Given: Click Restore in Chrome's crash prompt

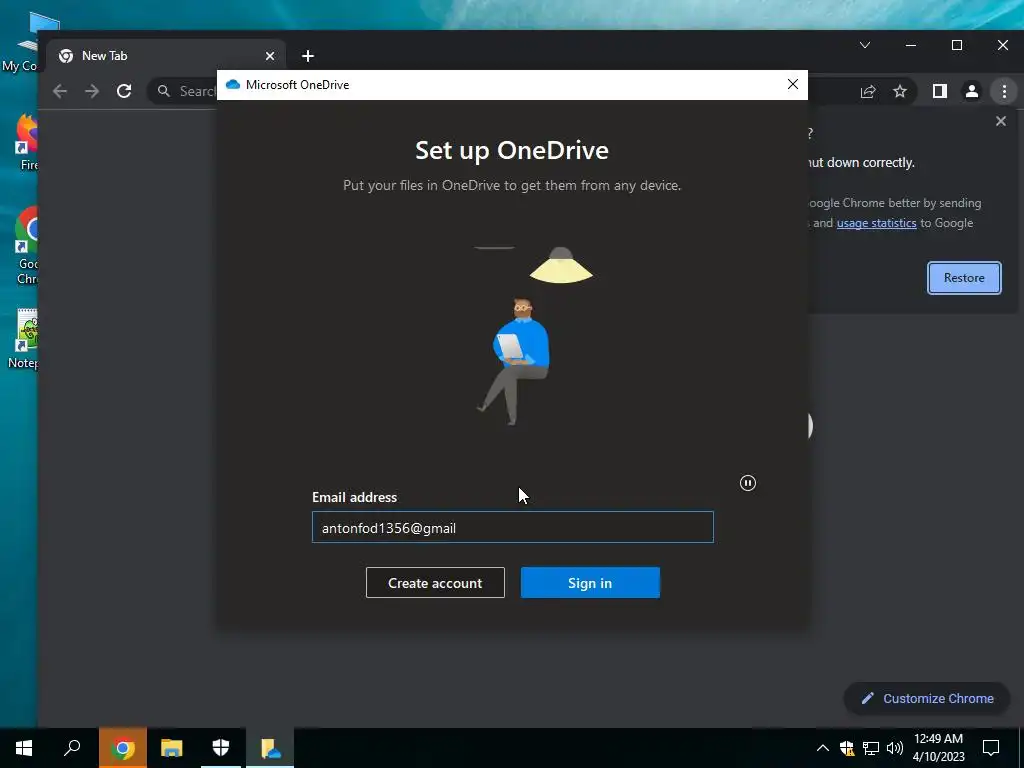Looking at the screenshot, I should [x=964, y=278].
